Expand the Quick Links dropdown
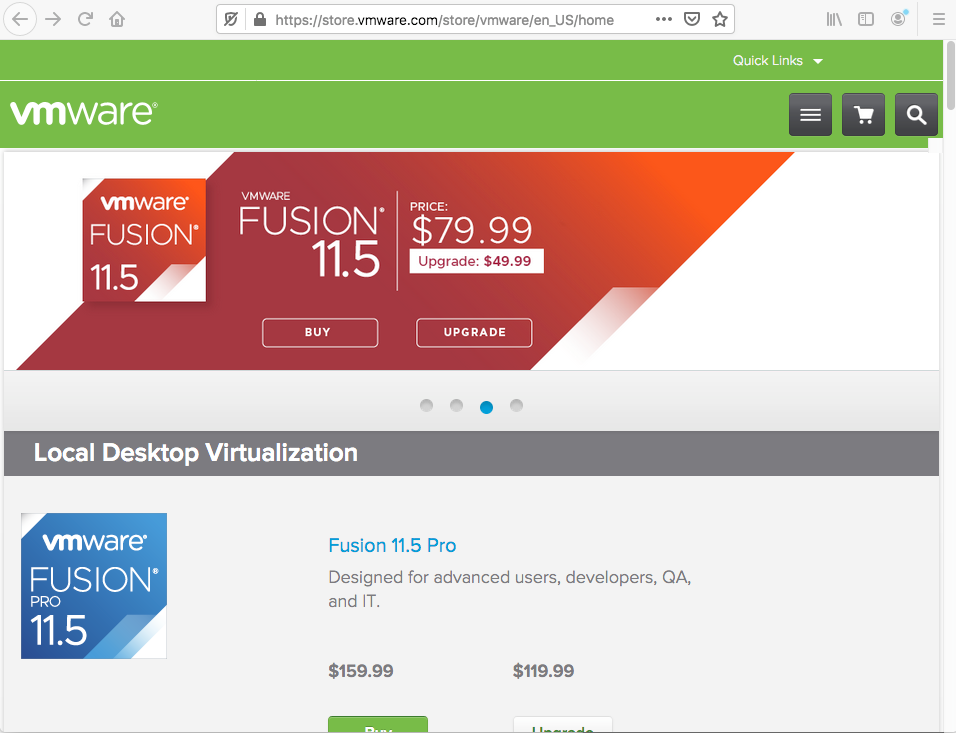 777,61
